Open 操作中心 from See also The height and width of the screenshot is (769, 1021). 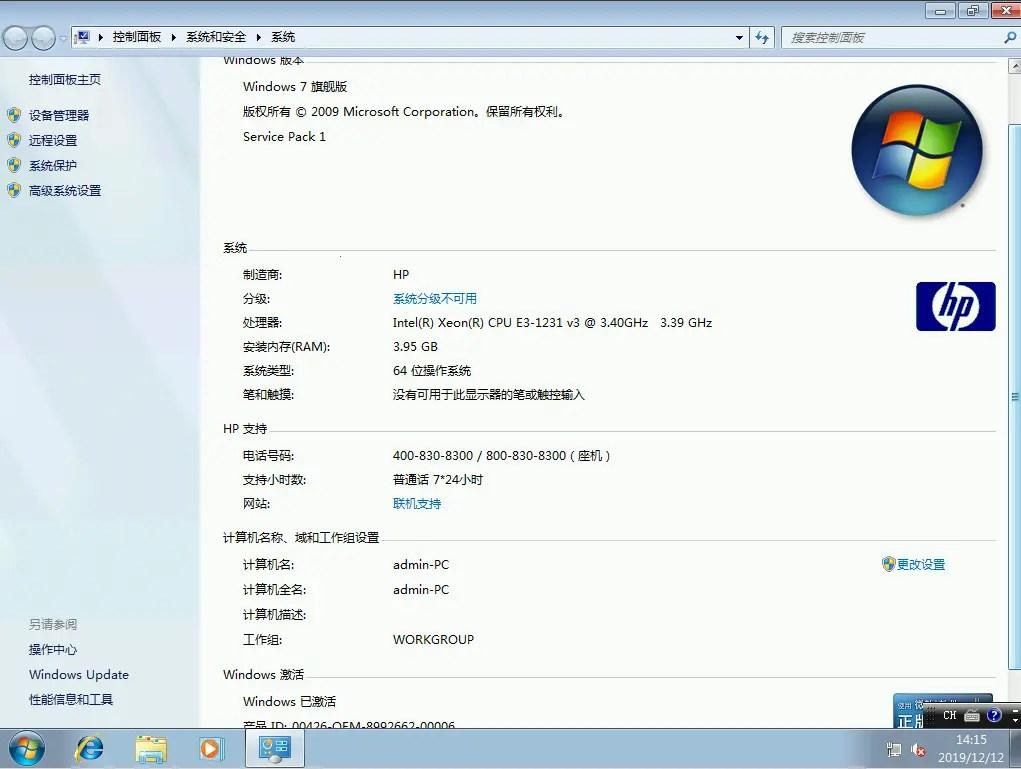(53, 649)
